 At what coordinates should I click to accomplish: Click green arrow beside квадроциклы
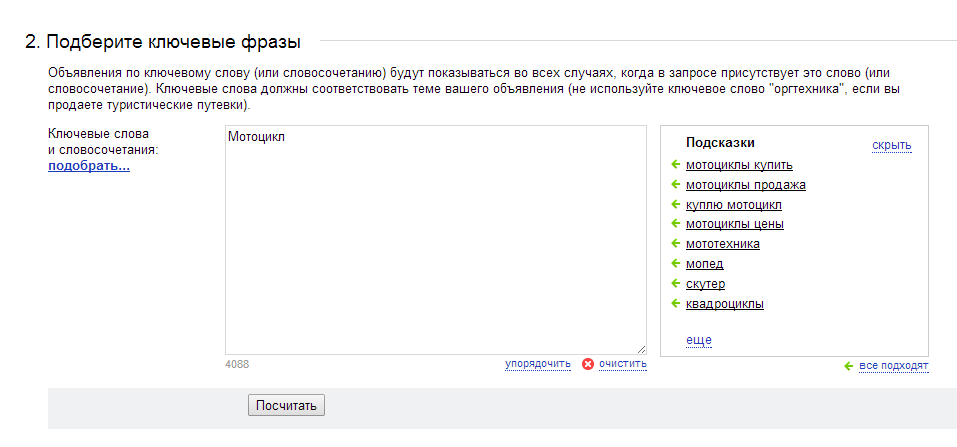click(675, 303)
